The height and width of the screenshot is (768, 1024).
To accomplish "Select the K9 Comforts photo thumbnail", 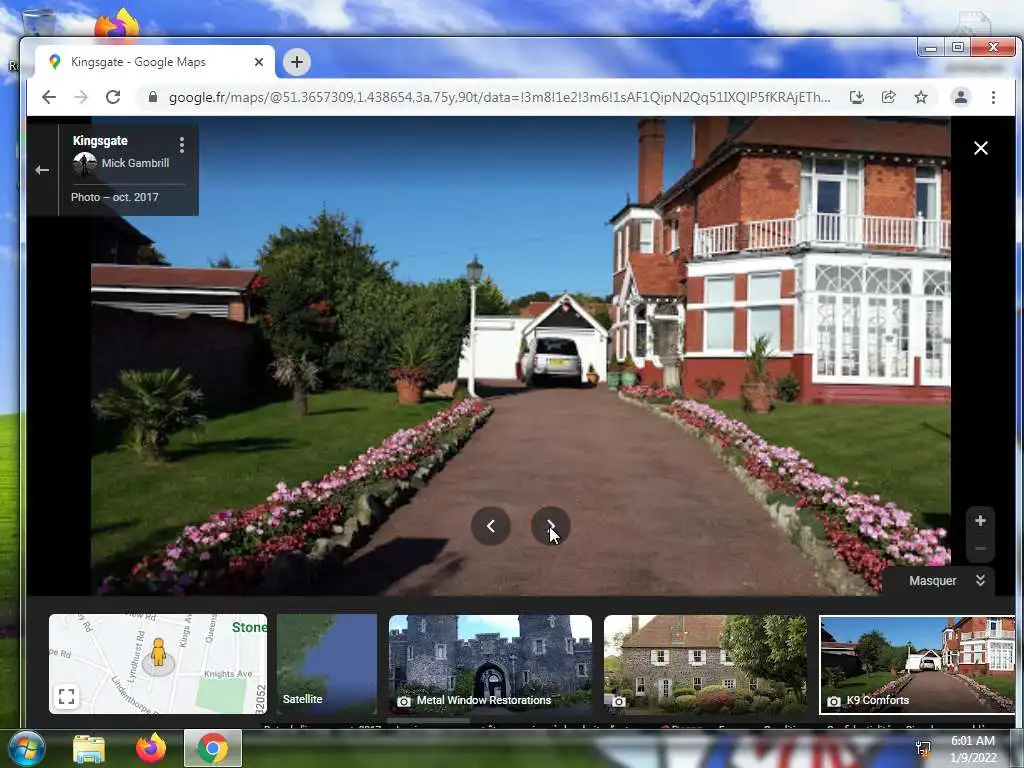I will click(x=918, y=665).
